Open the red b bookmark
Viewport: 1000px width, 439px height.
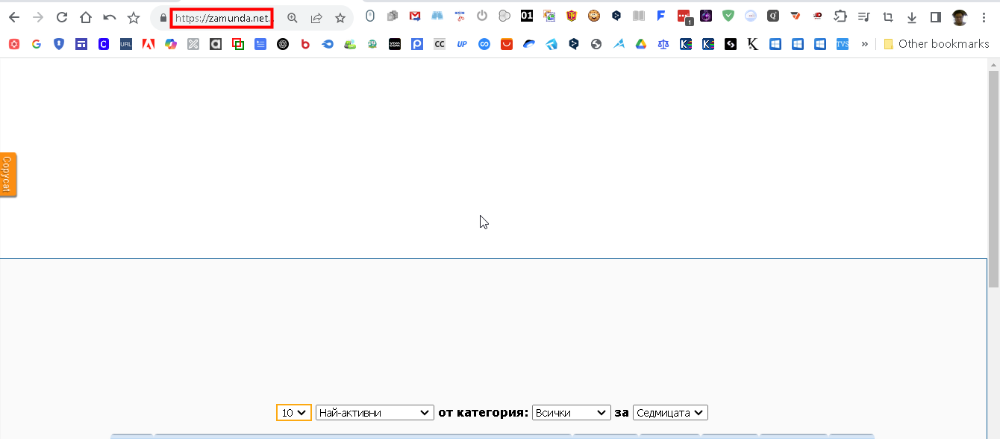pos(305,44)
